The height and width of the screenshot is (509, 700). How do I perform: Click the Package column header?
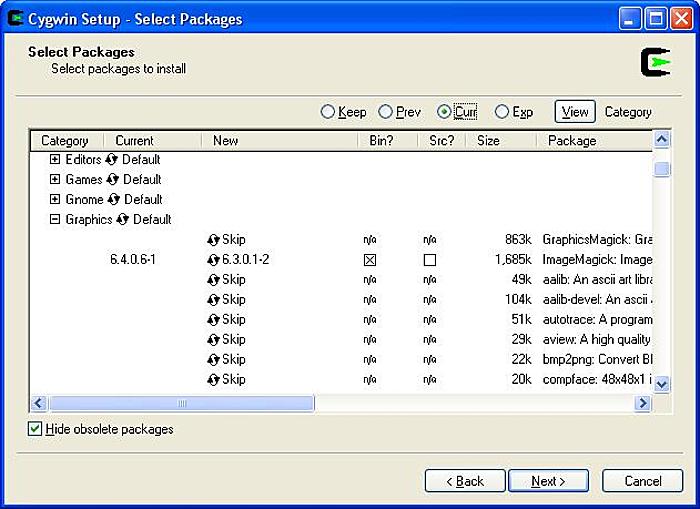(594, 141)
